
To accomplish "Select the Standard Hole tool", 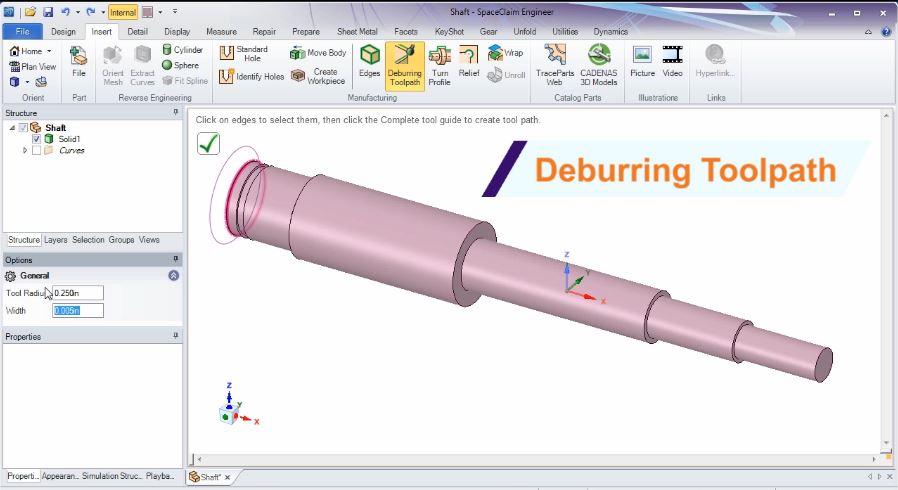I will point(244,53).
